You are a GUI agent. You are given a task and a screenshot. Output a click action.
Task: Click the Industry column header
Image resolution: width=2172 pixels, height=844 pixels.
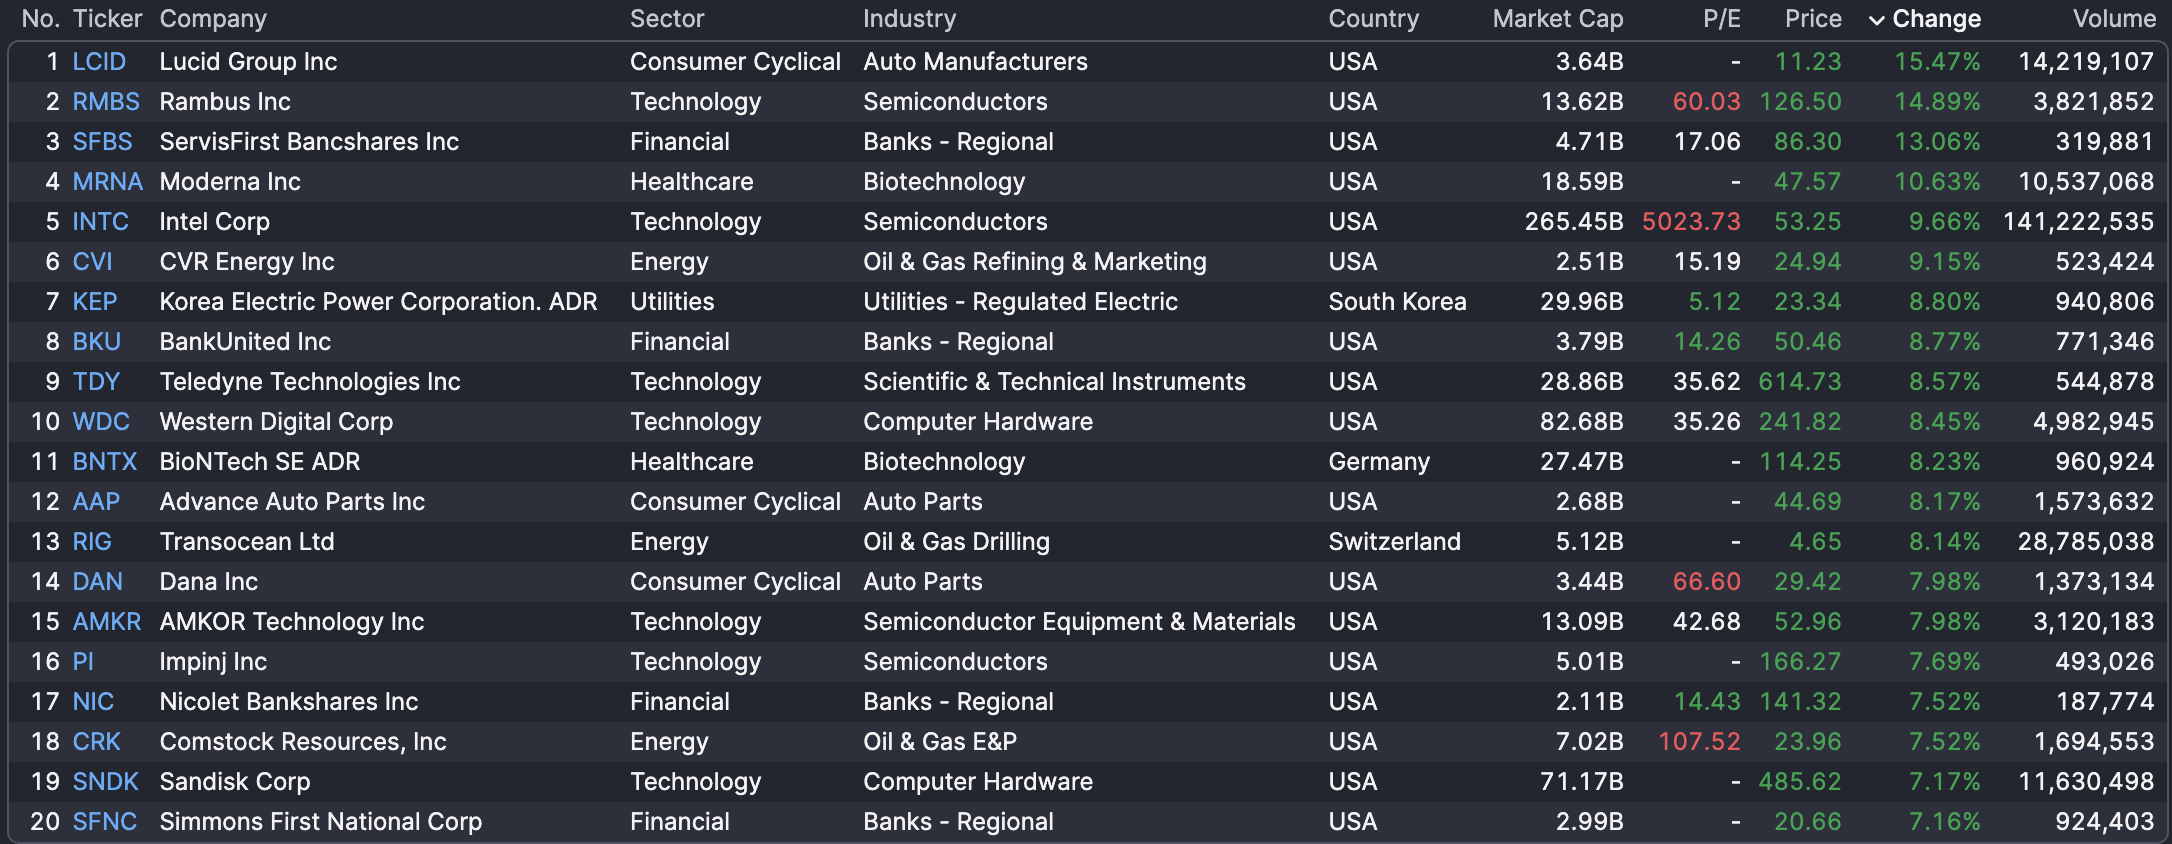click(x=909, y=19)
